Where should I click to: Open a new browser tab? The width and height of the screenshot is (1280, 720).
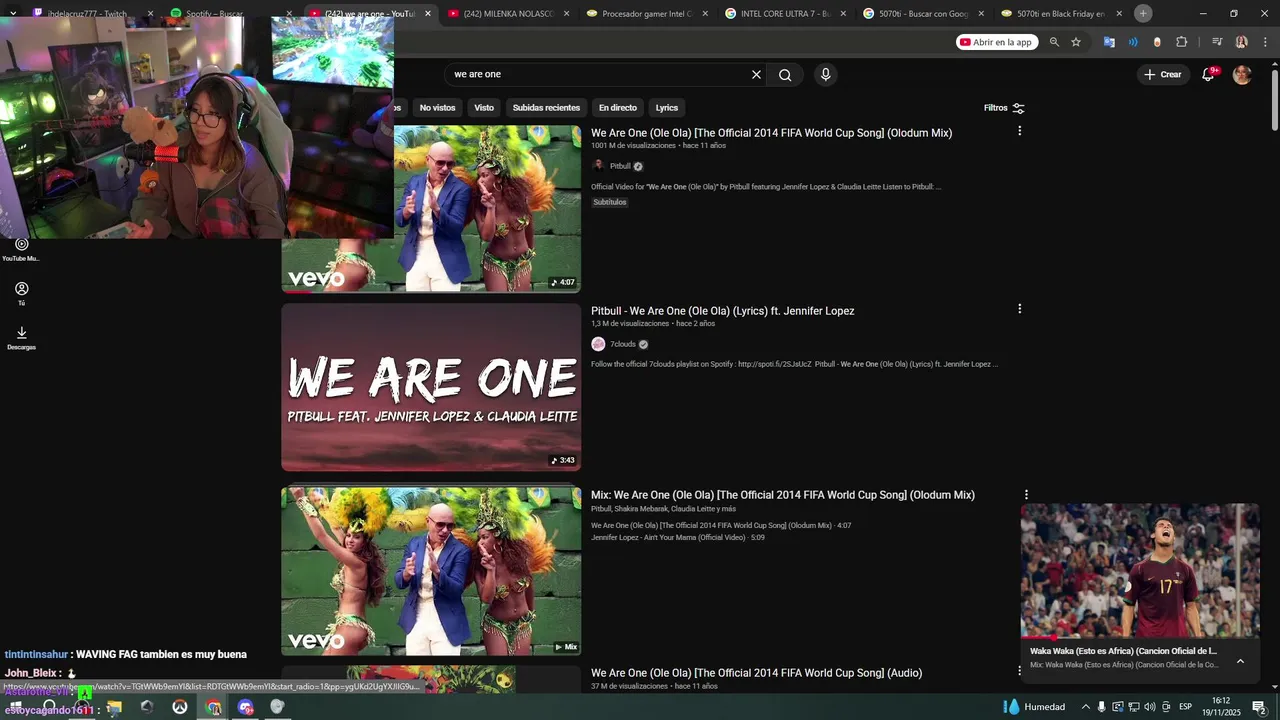coord(1143,13)
